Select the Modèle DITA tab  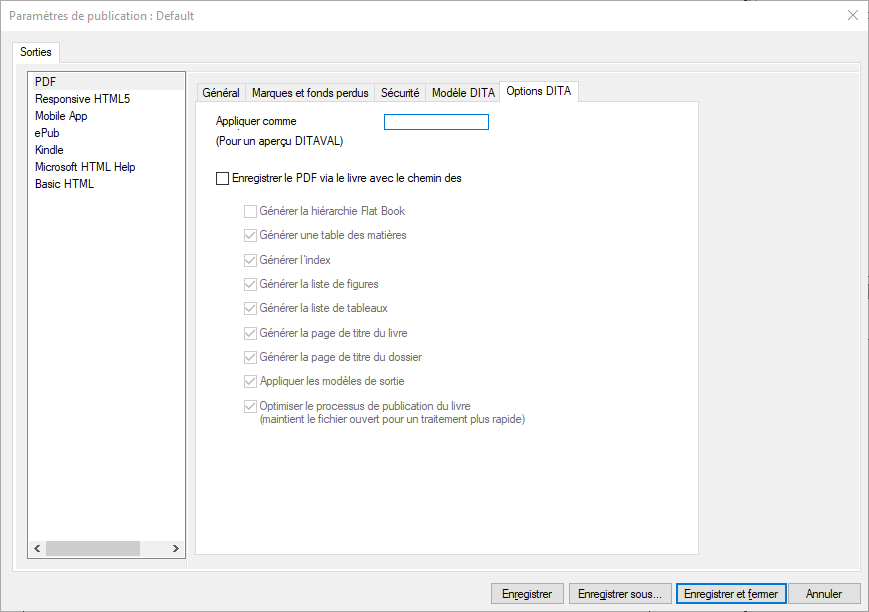click(463, 93)
